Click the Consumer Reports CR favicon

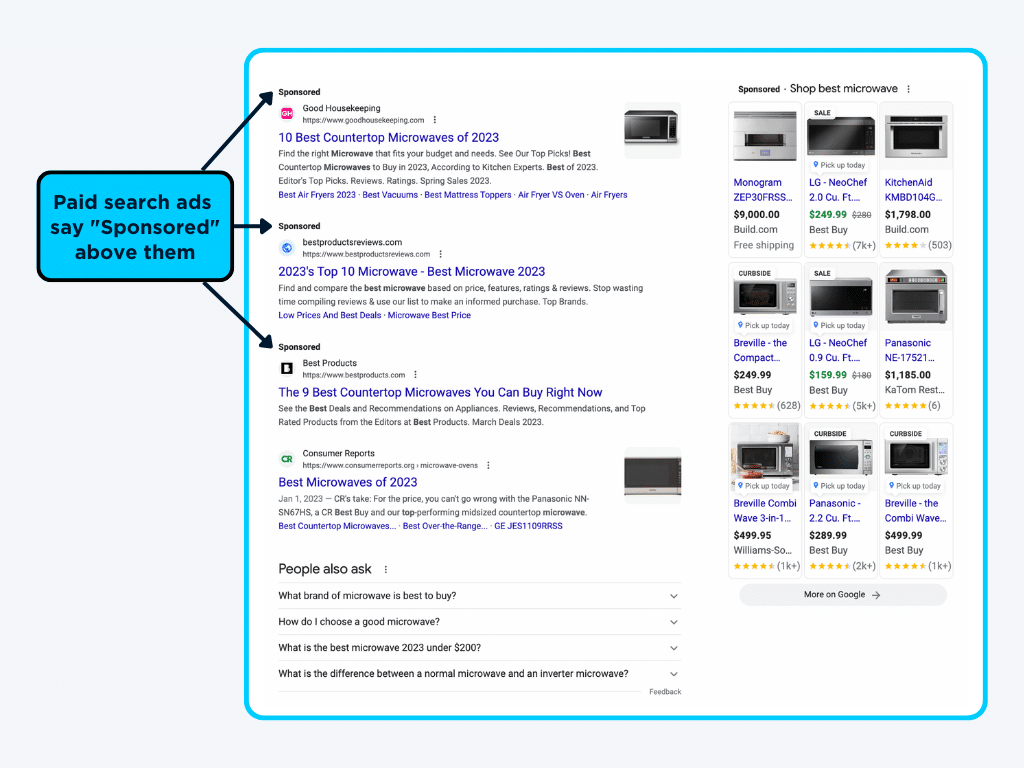pyautogui.click(x=287, y=459)
